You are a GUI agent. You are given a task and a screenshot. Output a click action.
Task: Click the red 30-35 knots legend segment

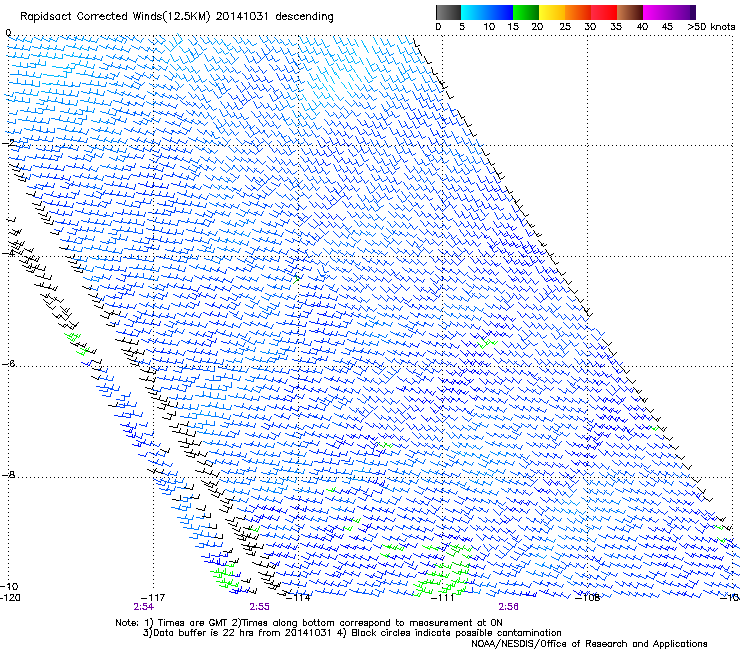coord(604,12)
